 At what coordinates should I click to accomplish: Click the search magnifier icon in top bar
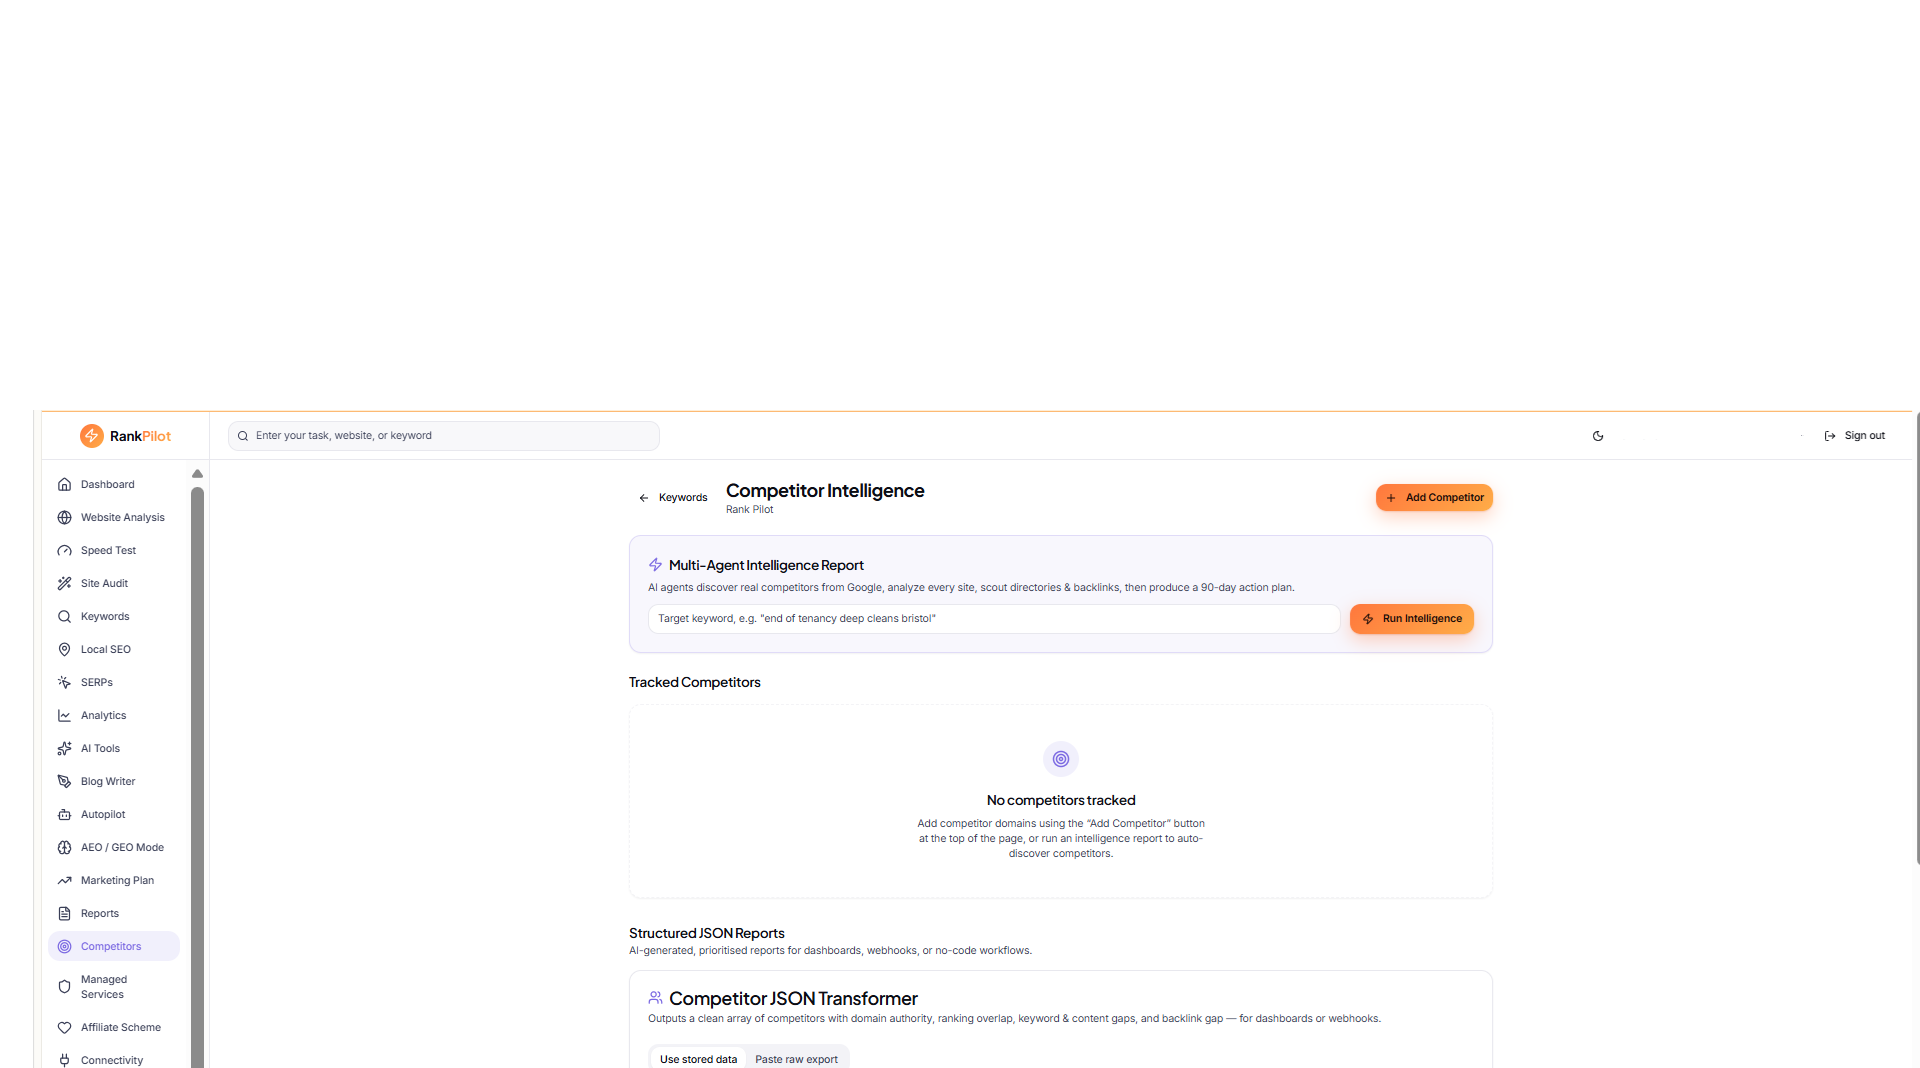click(243, 436)
